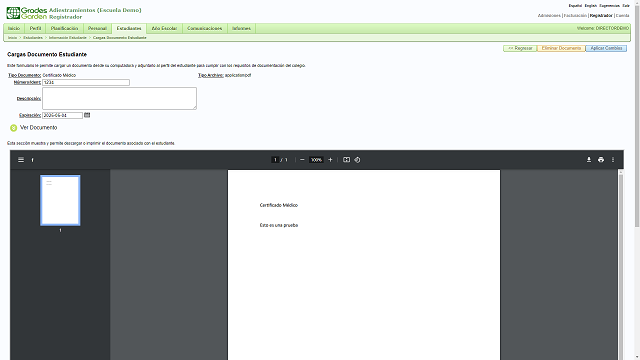The height and width of the screenshot is (360, 640).
Task: Open the Informes tab
Action: point(241,28)
